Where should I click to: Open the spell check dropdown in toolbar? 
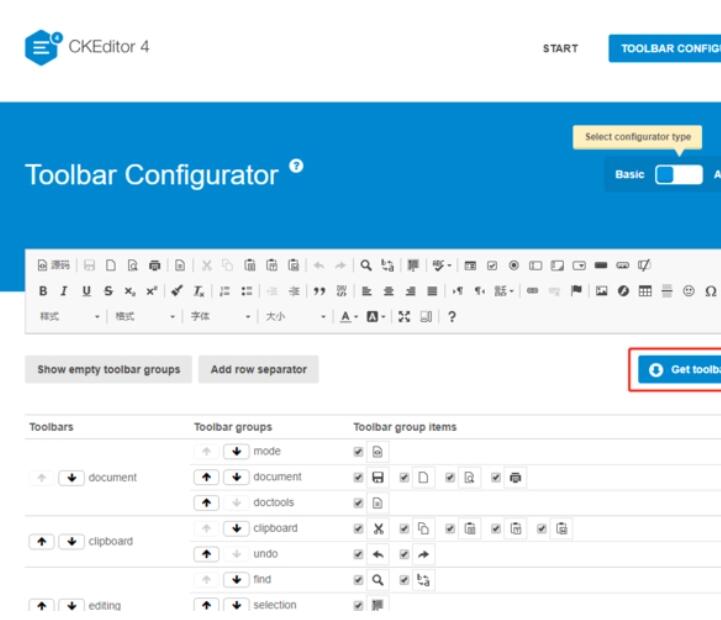coord(442,265)
